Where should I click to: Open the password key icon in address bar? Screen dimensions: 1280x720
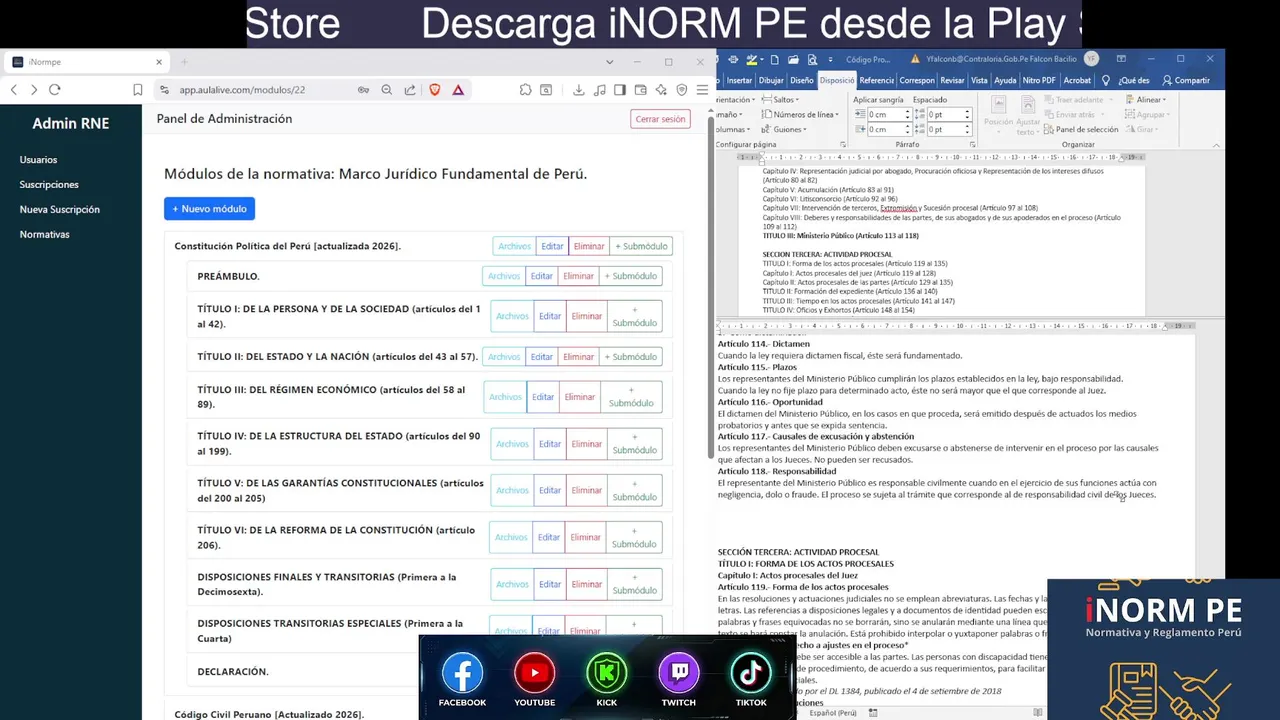tap(363, 90)
